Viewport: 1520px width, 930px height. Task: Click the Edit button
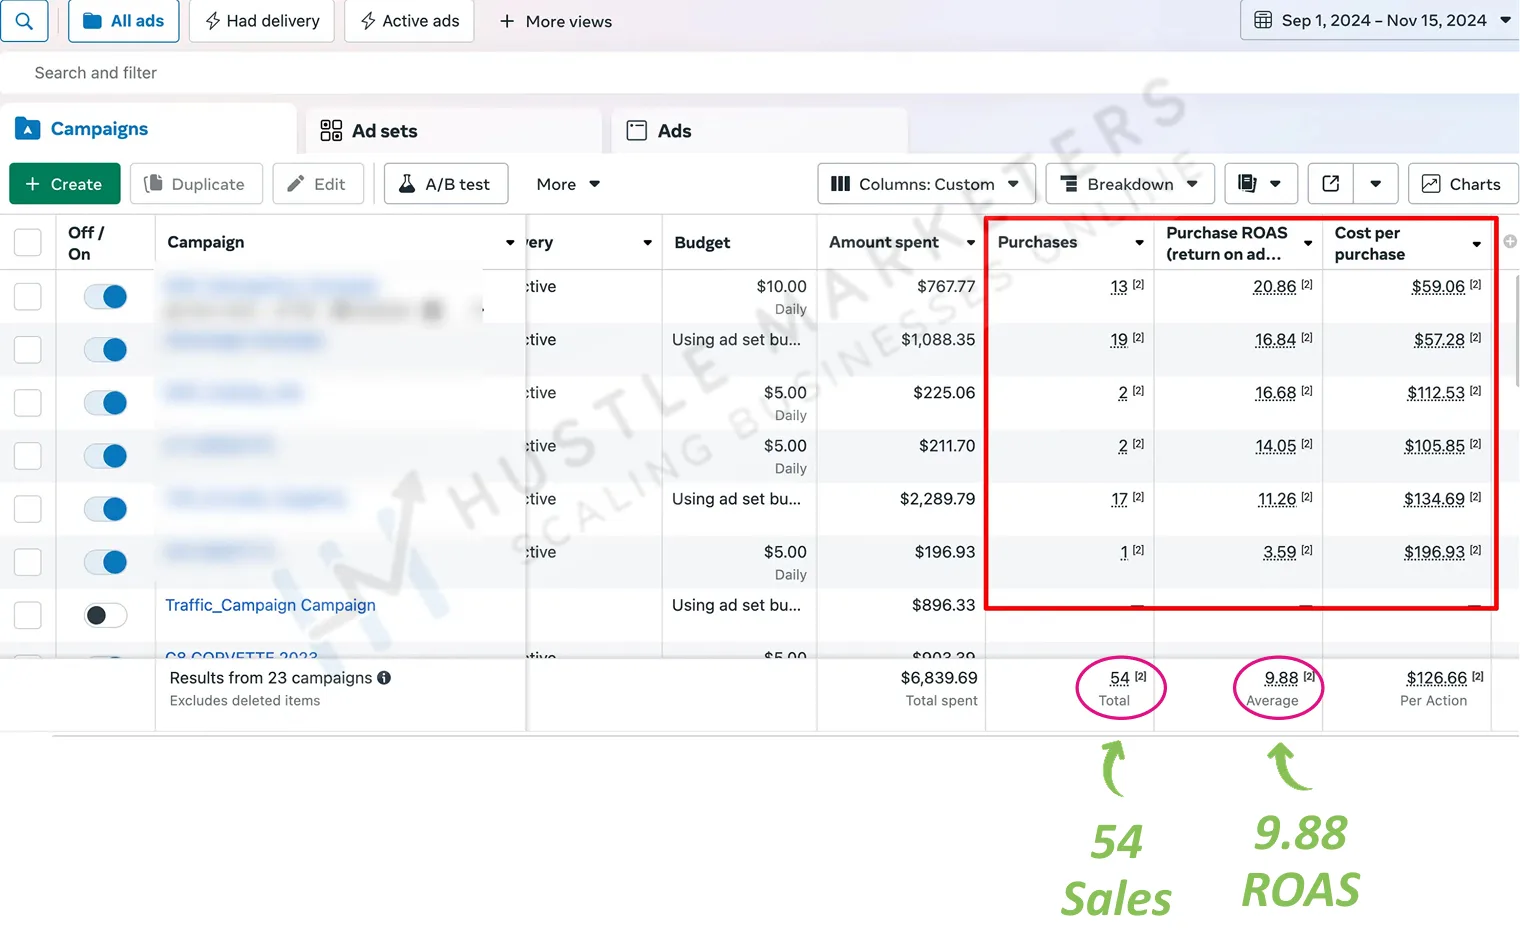318,184
